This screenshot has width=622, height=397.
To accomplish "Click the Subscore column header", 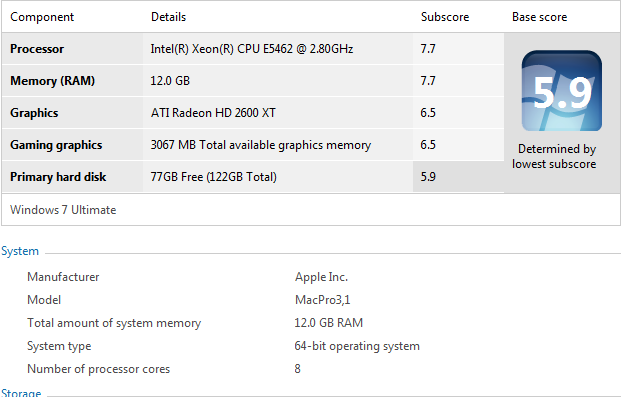I will tap(445, 17).
